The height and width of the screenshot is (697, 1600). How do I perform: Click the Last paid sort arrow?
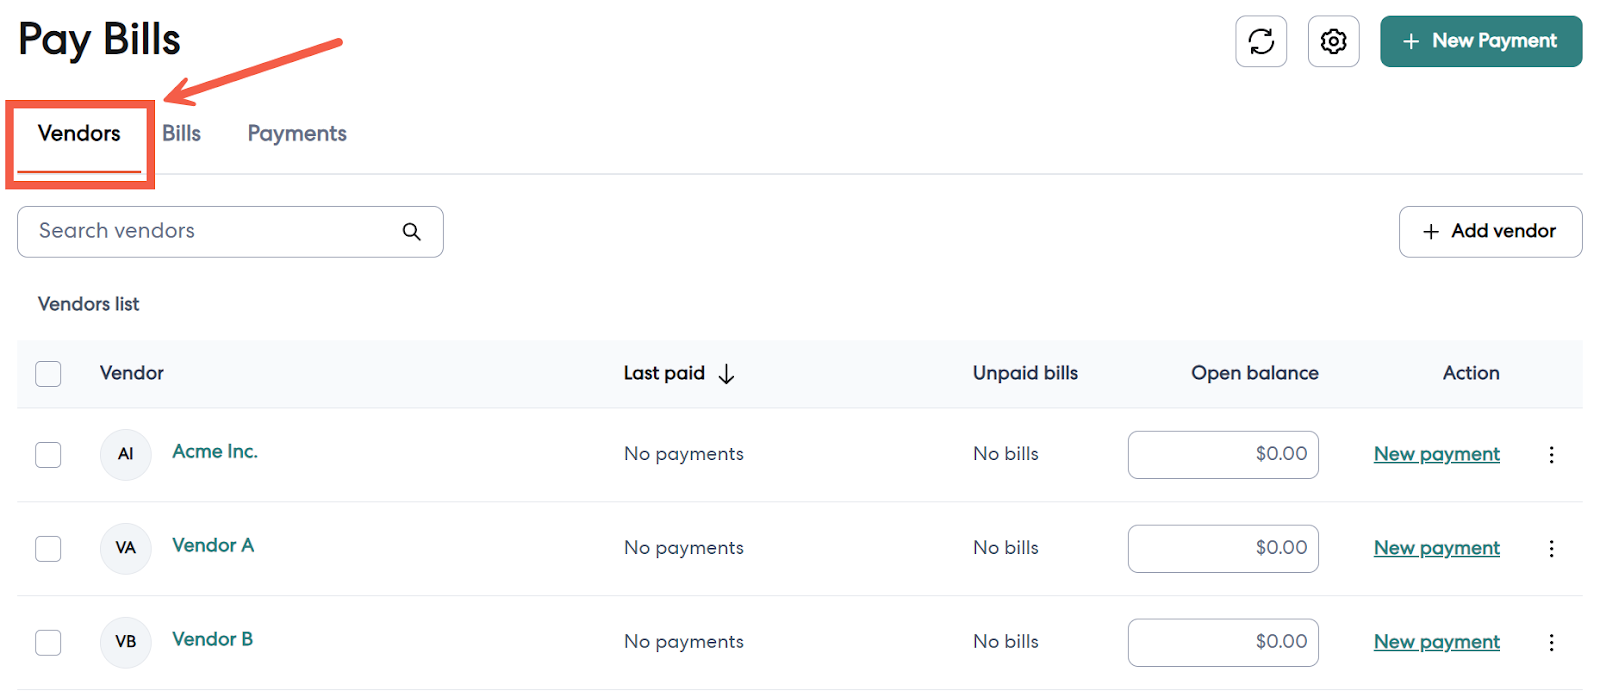click(727, 374)
